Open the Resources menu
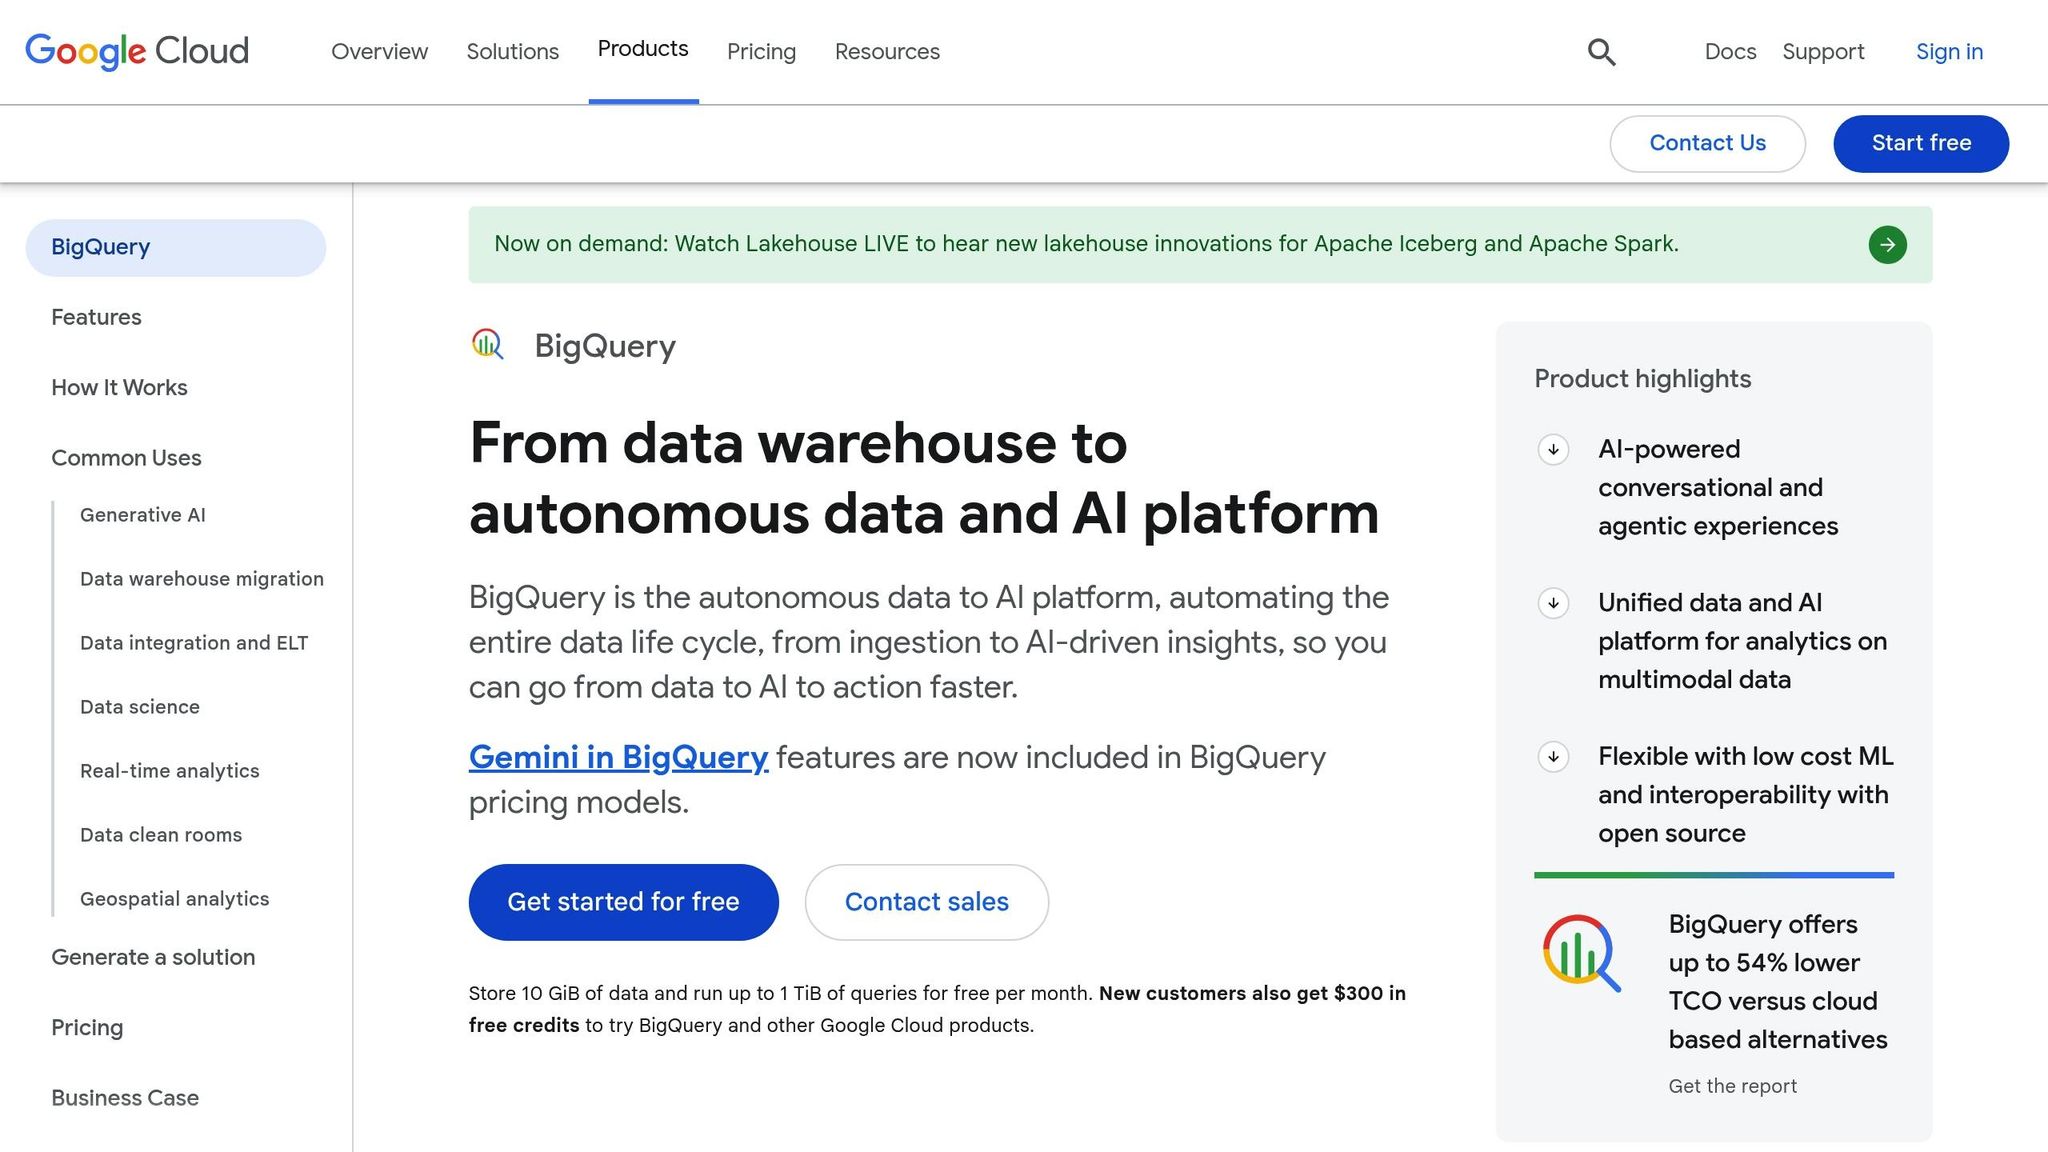The height and width of the screenshot is (1152, 2048). click(x=886, y=51)
